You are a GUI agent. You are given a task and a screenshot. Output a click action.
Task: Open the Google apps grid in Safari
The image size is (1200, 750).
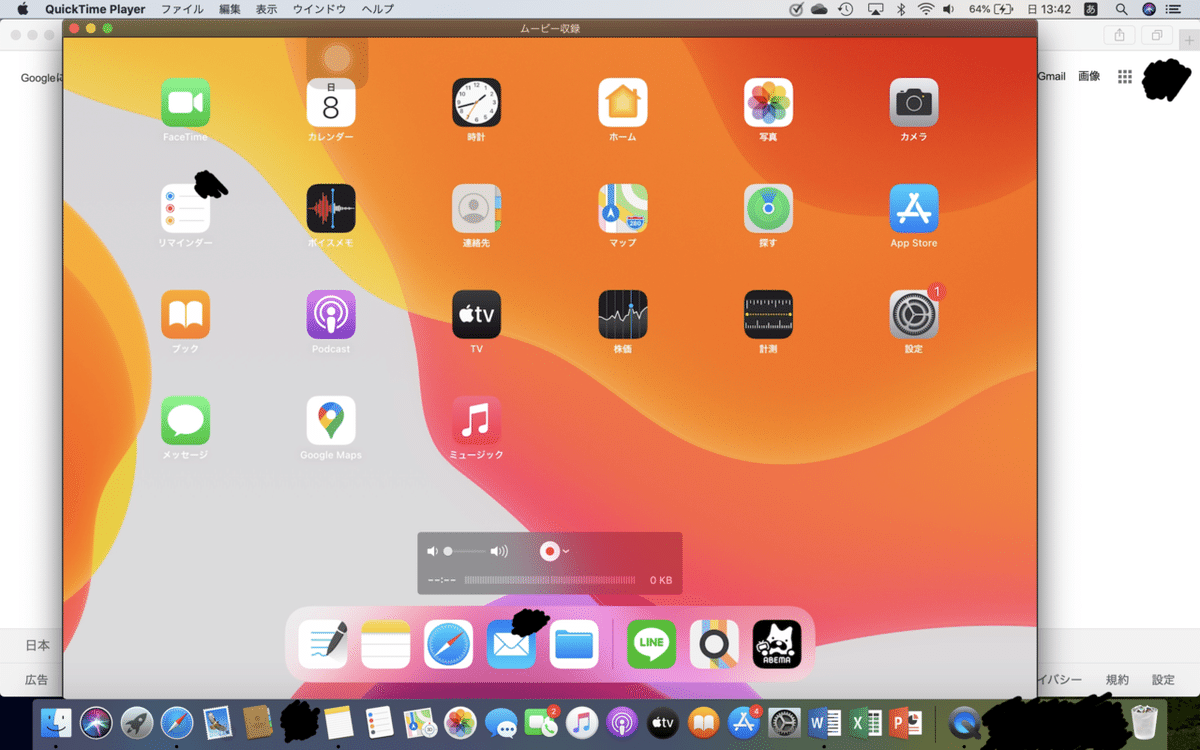(1125, 76)
